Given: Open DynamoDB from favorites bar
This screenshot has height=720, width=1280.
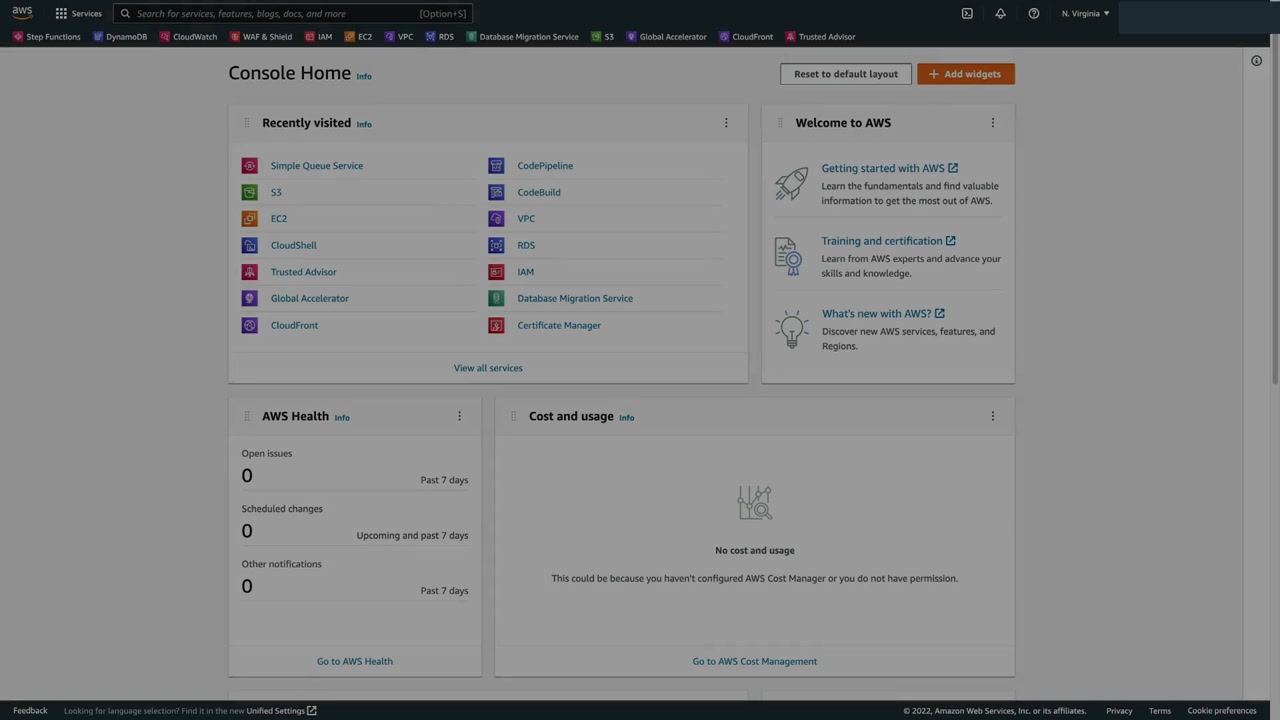Looking at the screenshot, I should click(x=120, y=37).
